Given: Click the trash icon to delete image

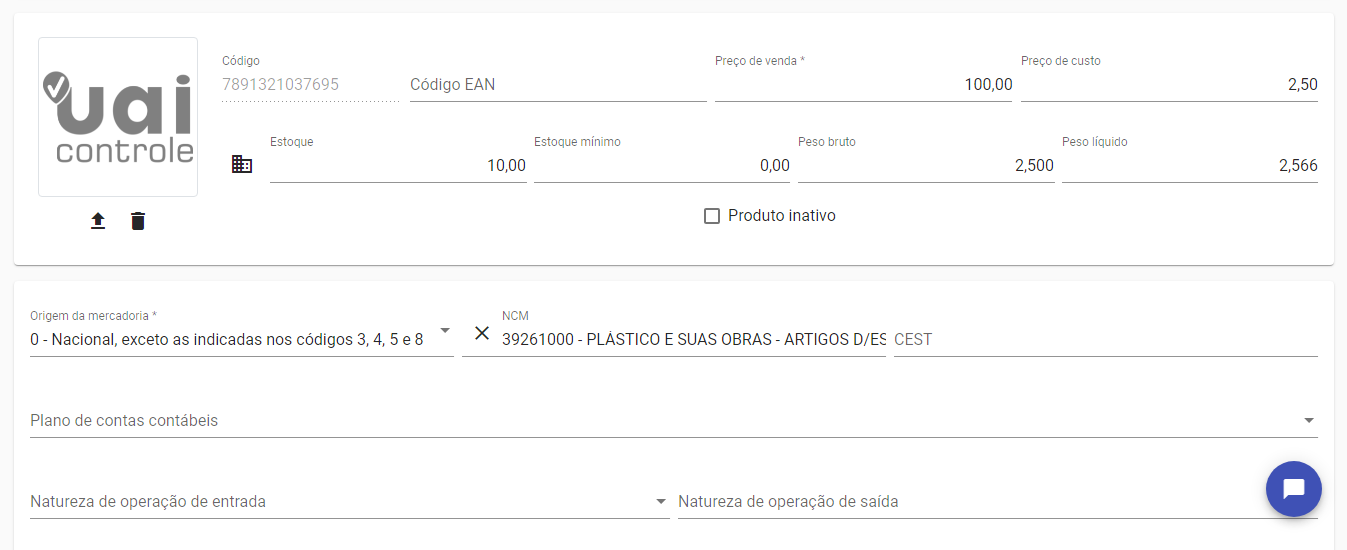Looking at the screenshot, I should tap(138, 221).
